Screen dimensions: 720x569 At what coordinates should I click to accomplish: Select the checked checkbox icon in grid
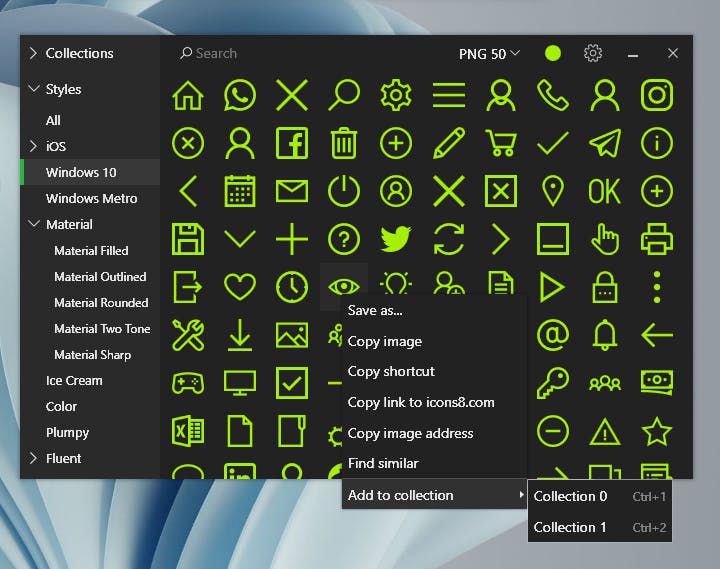[x=292, y=383]
